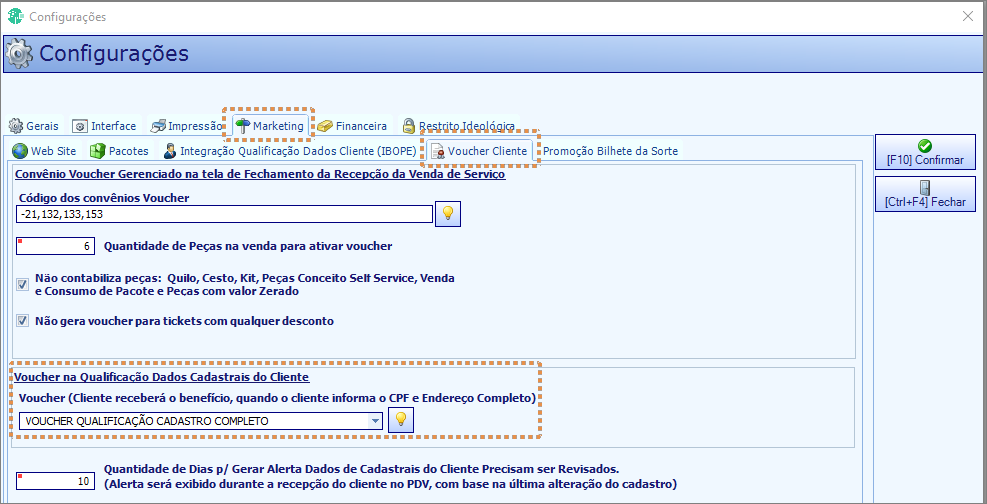
Task: Click the Quantidade de Peças field
Action: tap(55, 246)
